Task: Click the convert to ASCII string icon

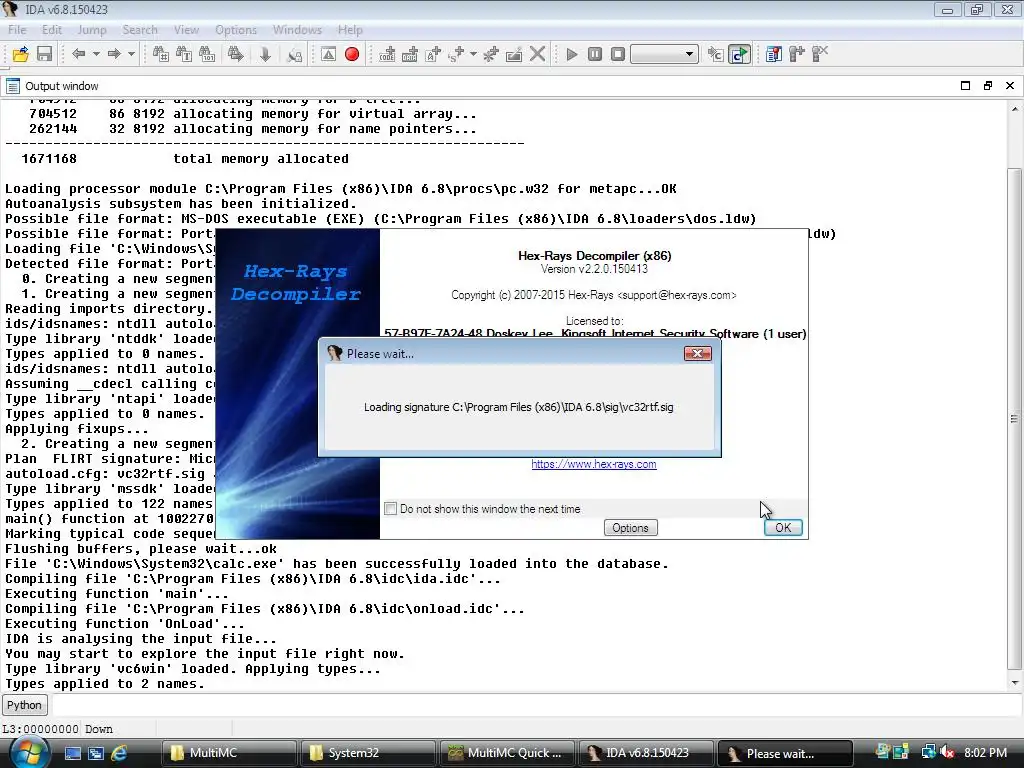Action: point(433,54)
